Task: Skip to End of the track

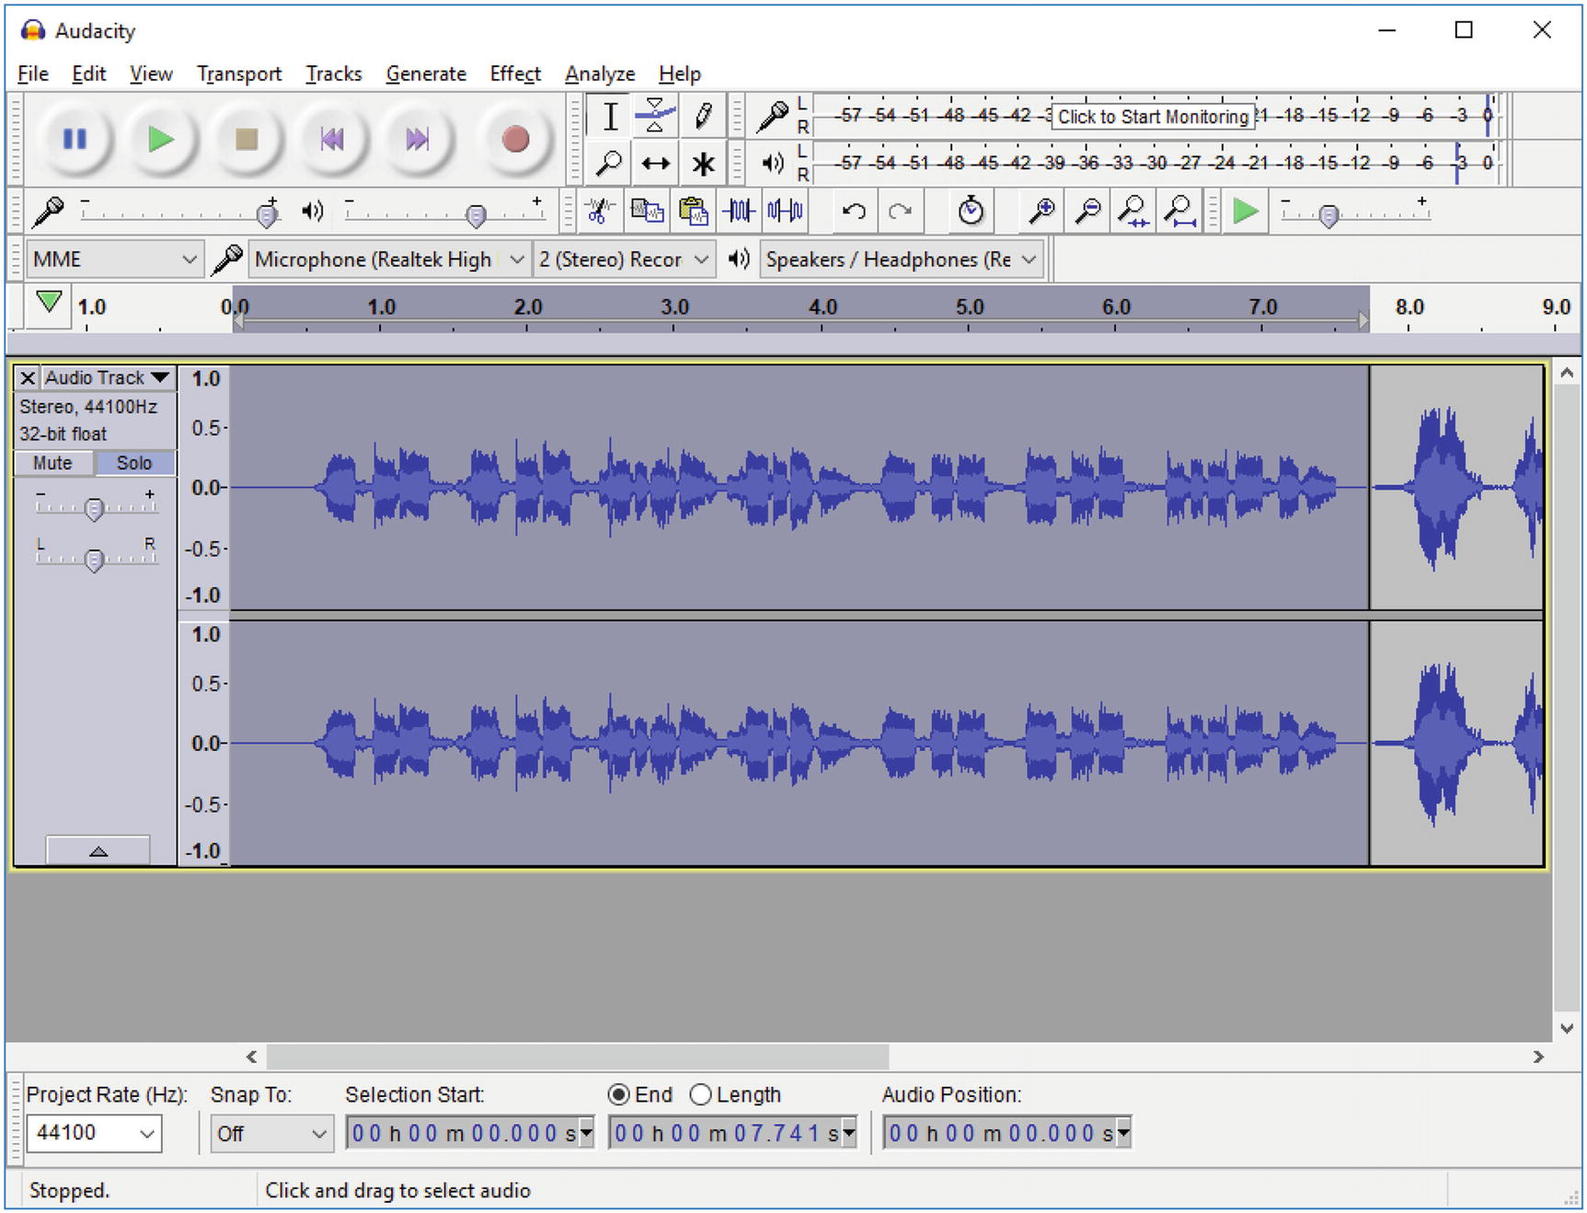Action: [x=417, y=139]
